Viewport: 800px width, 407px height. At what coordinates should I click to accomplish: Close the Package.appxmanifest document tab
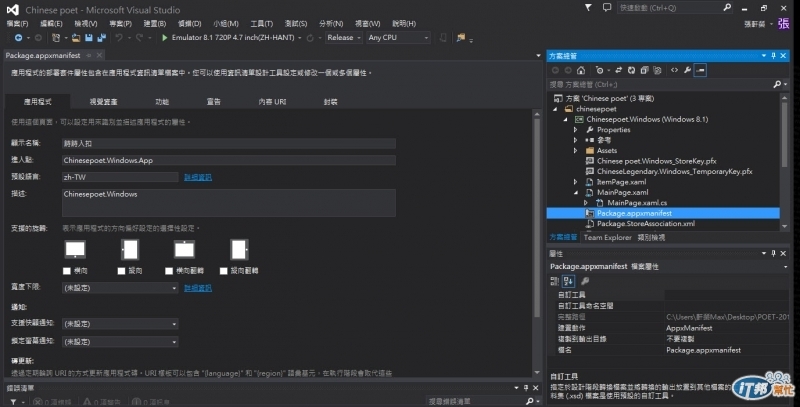pos(99,55)
